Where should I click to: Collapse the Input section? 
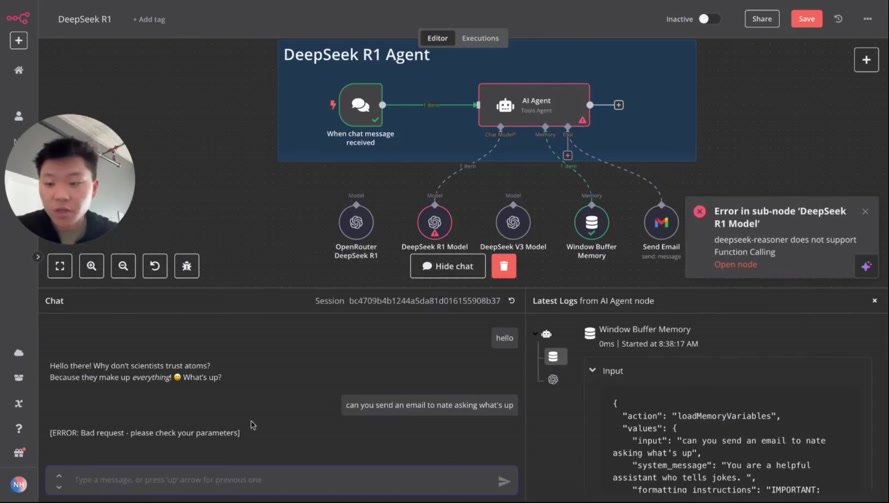(592, 370)
